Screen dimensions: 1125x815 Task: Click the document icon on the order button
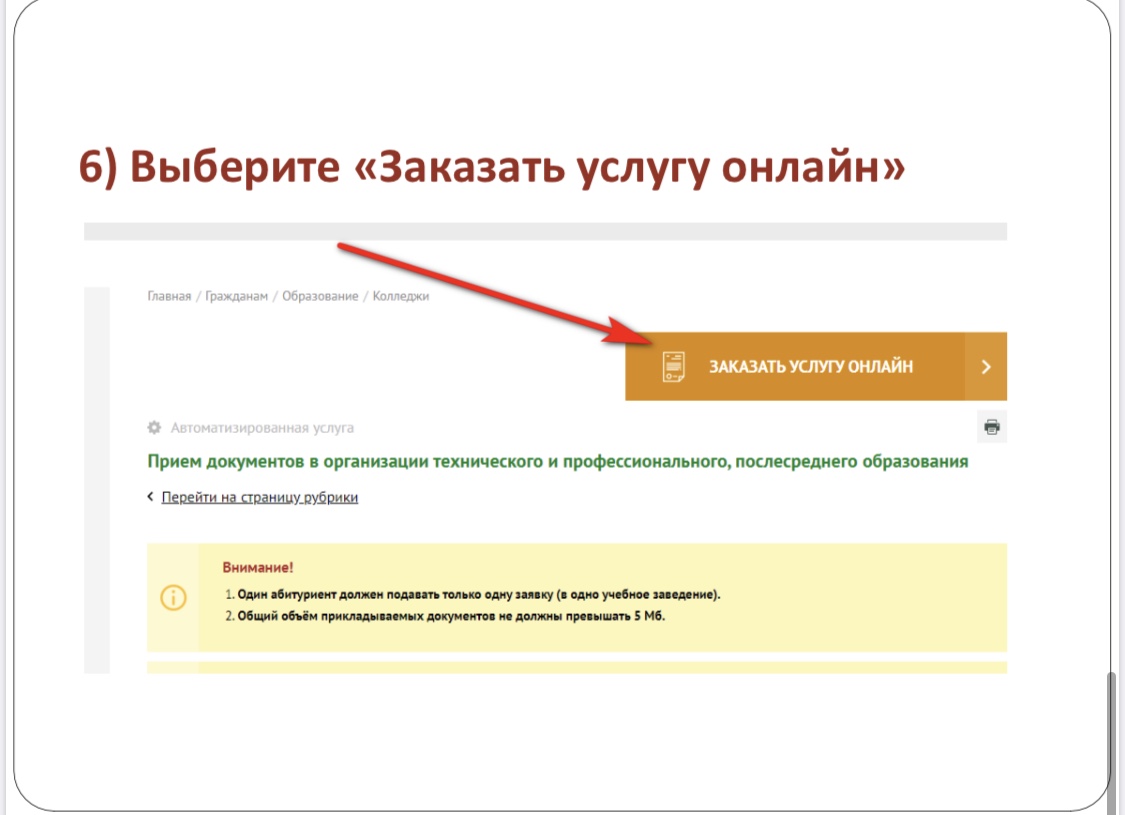[675, 367]
